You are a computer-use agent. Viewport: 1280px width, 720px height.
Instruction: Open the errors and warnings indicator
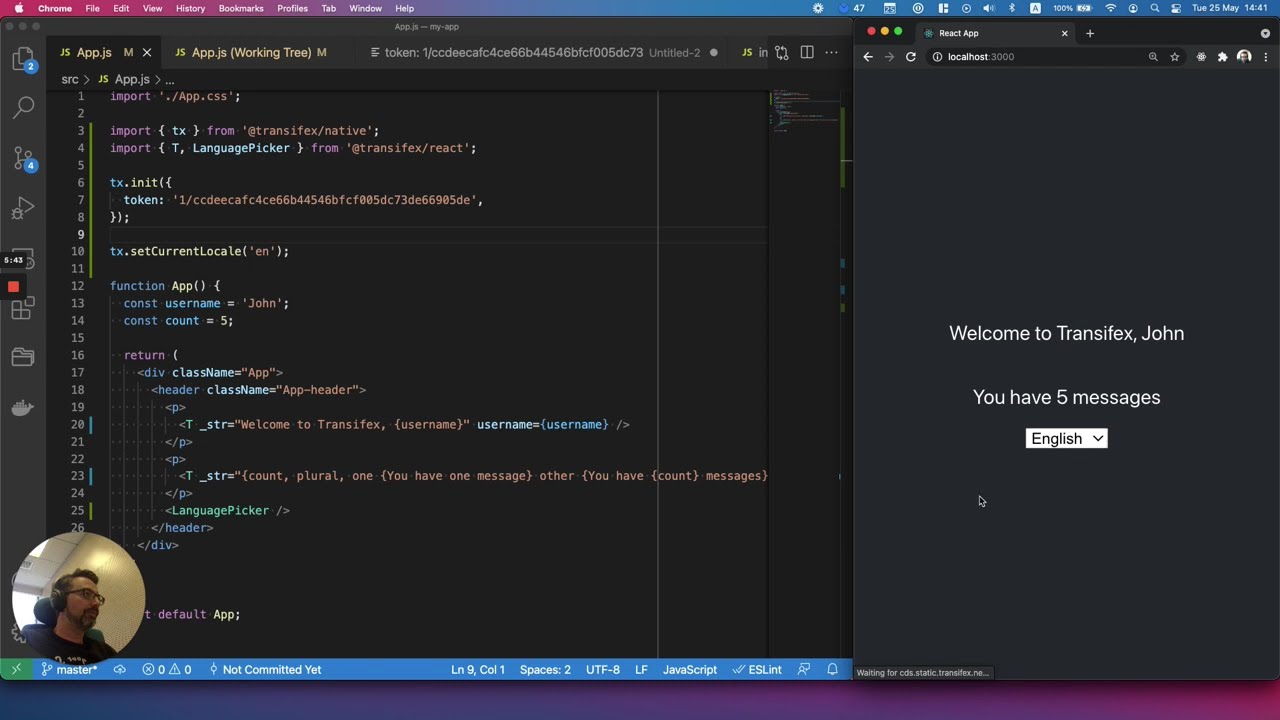(167, 669)
